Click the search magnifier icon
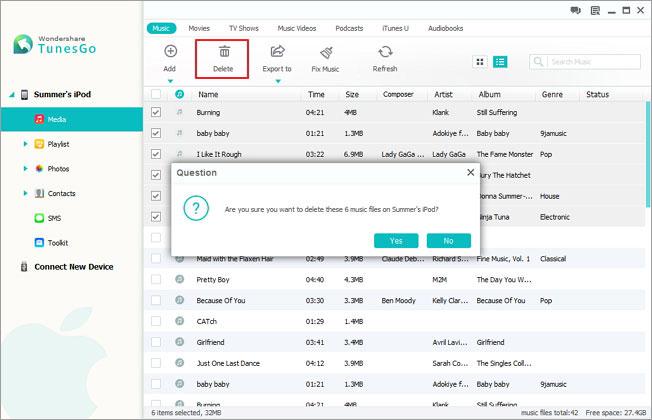Screen dimensions: 652x420 point(538,62)
